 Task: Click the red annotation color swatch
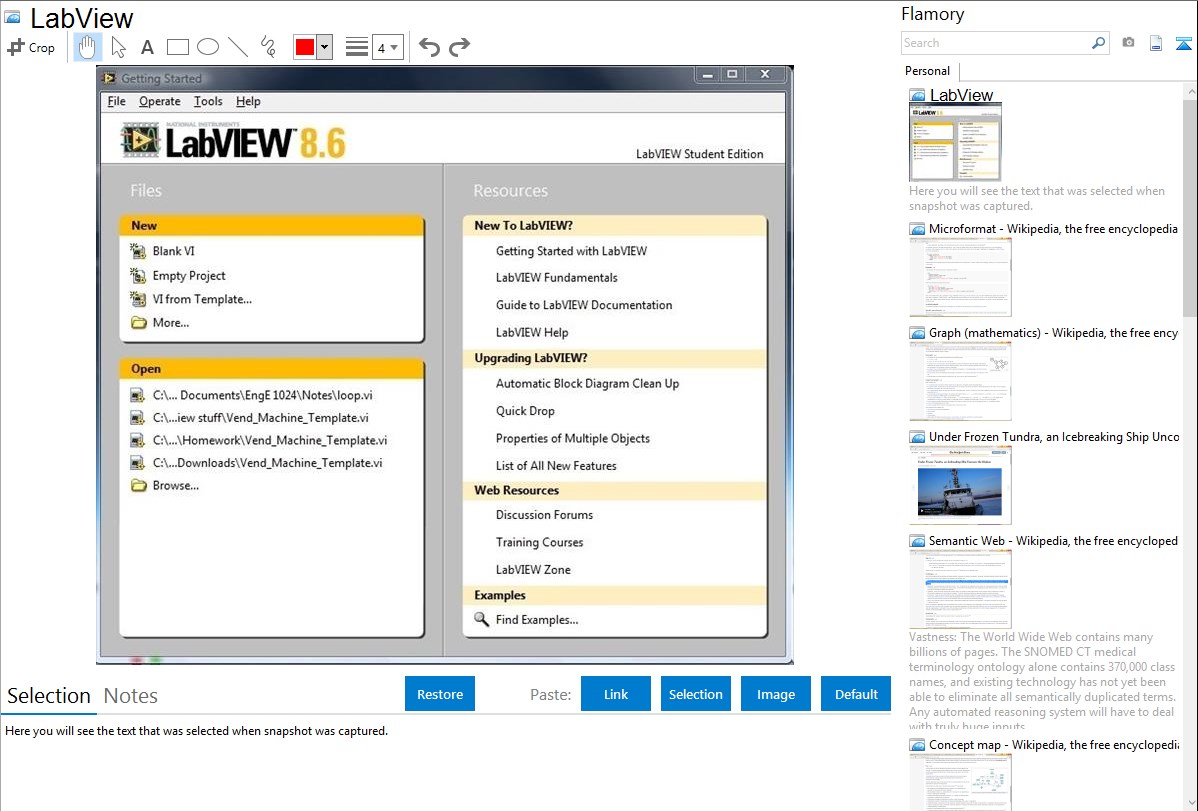point(305,47)
